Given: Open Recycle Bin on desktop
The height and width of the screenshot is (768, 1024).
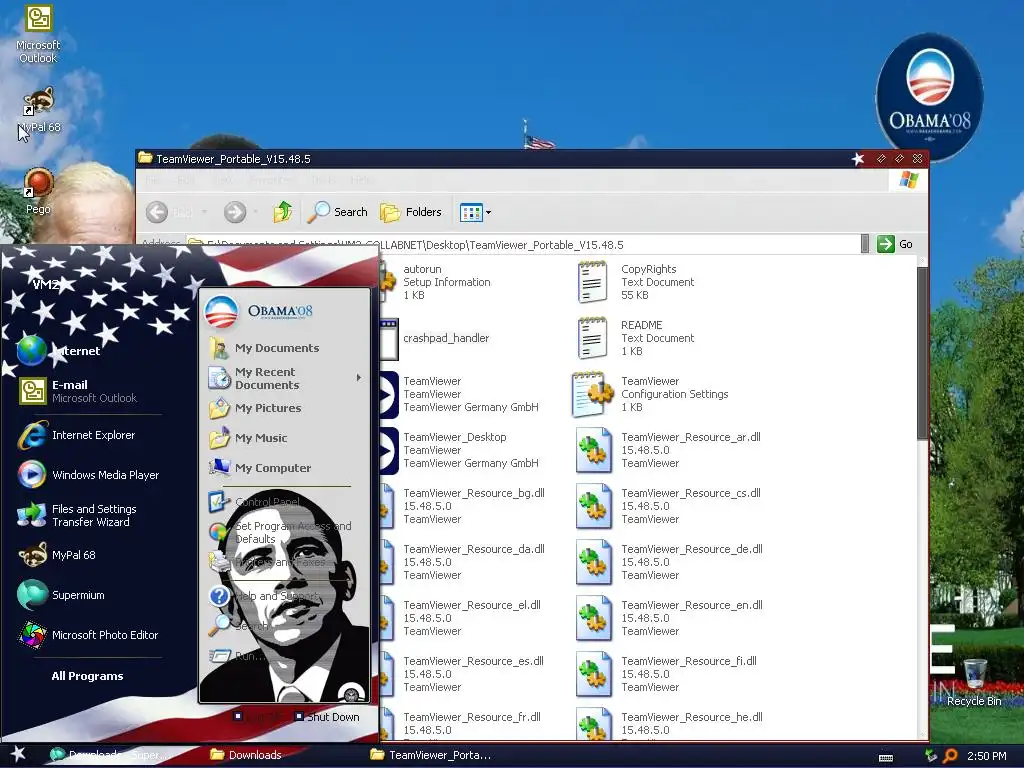Looking at the screenshot, I should tap(974, 683).
